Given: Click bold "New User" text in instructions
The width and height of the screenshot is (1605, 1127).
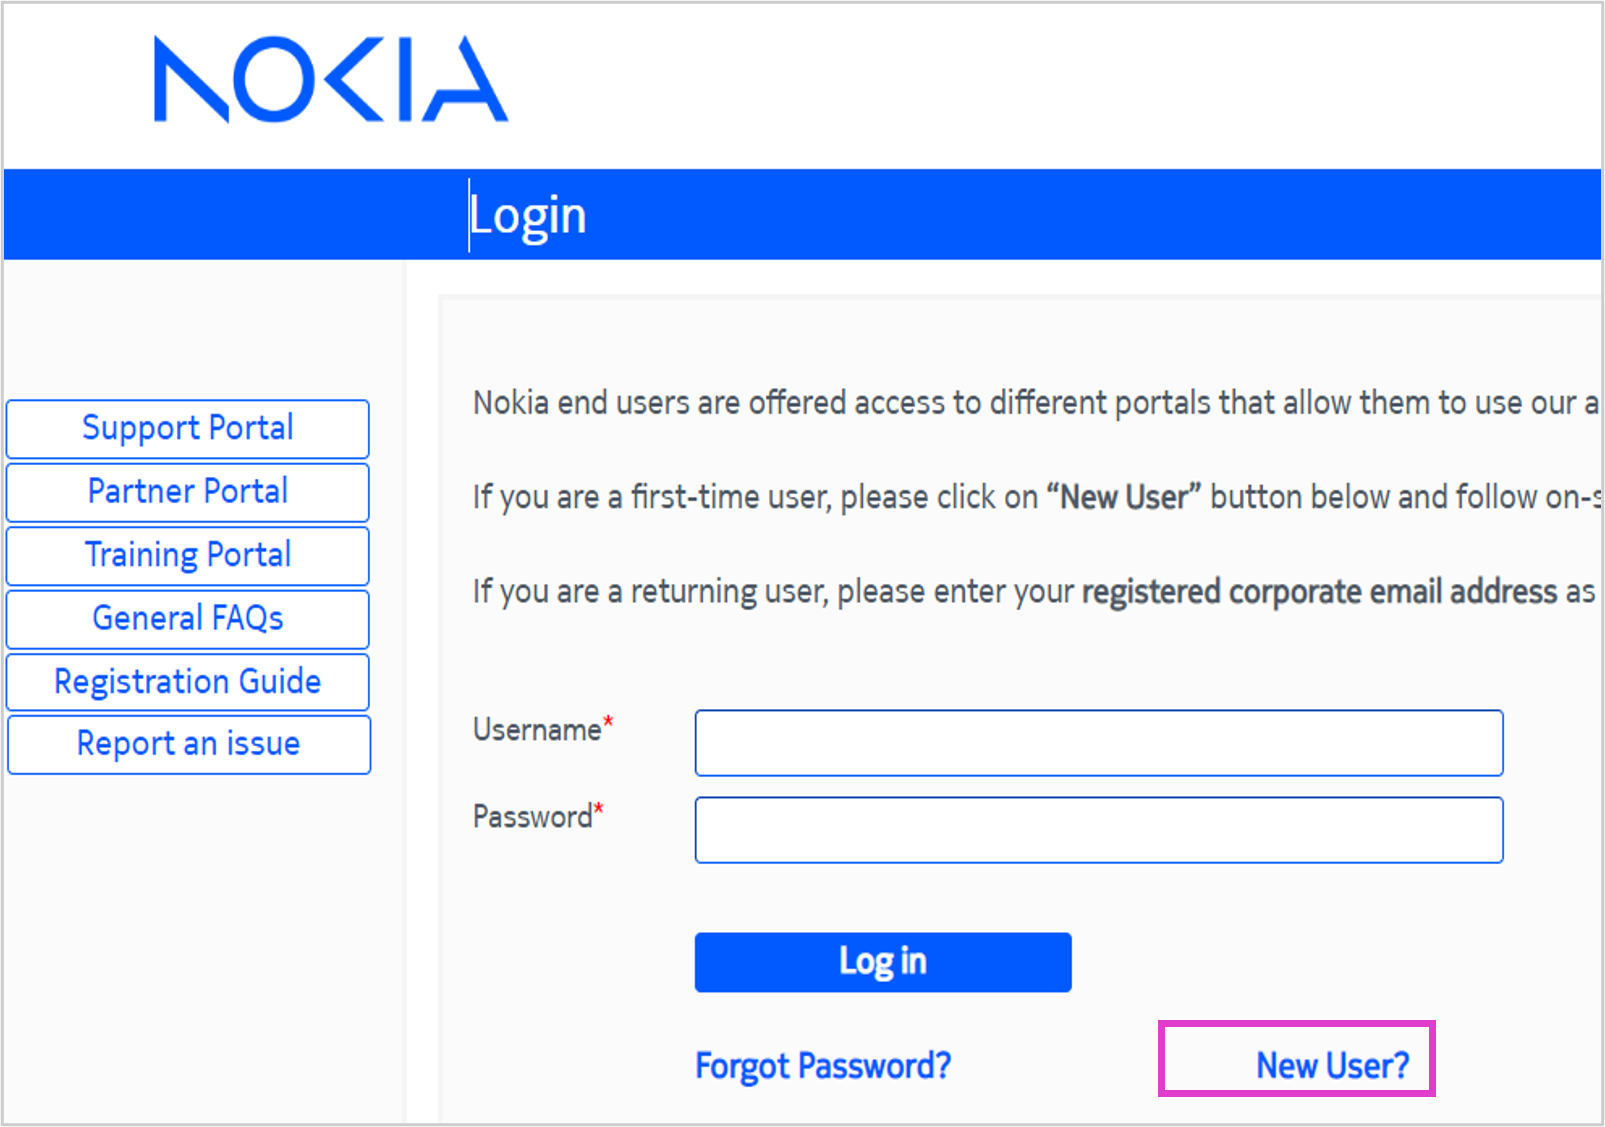Looking at the screenshot, I should point(1123,497).
